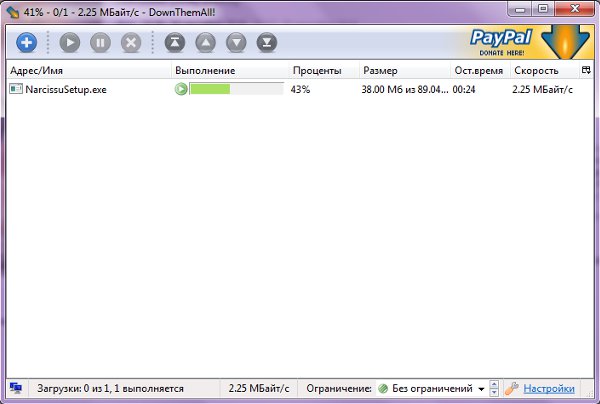Open the speed limit Без ограничений dropdown

click(431, 388)
